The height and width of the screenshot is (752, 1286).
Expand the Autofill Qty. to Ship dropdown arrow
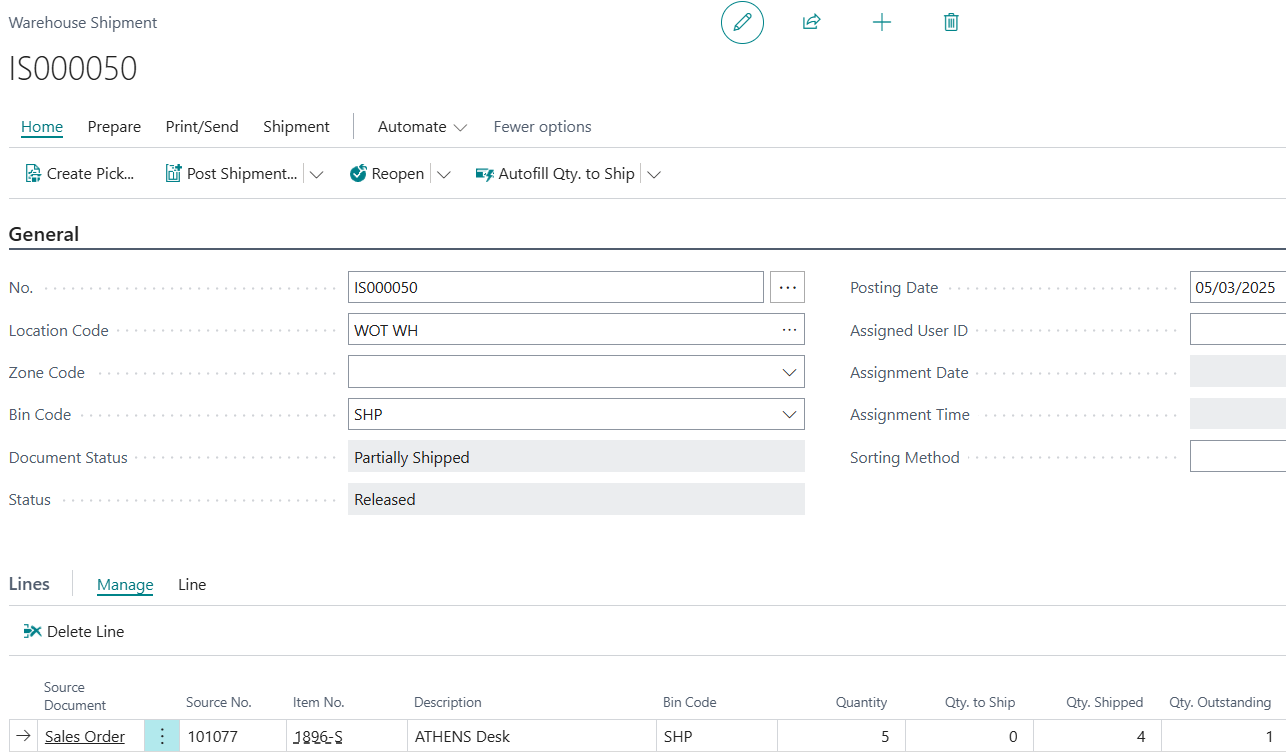click(654, 174)
